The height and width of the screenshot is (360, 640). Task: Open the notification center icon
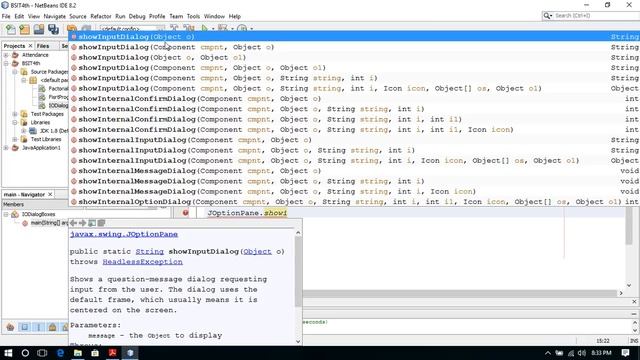(625, 353)
